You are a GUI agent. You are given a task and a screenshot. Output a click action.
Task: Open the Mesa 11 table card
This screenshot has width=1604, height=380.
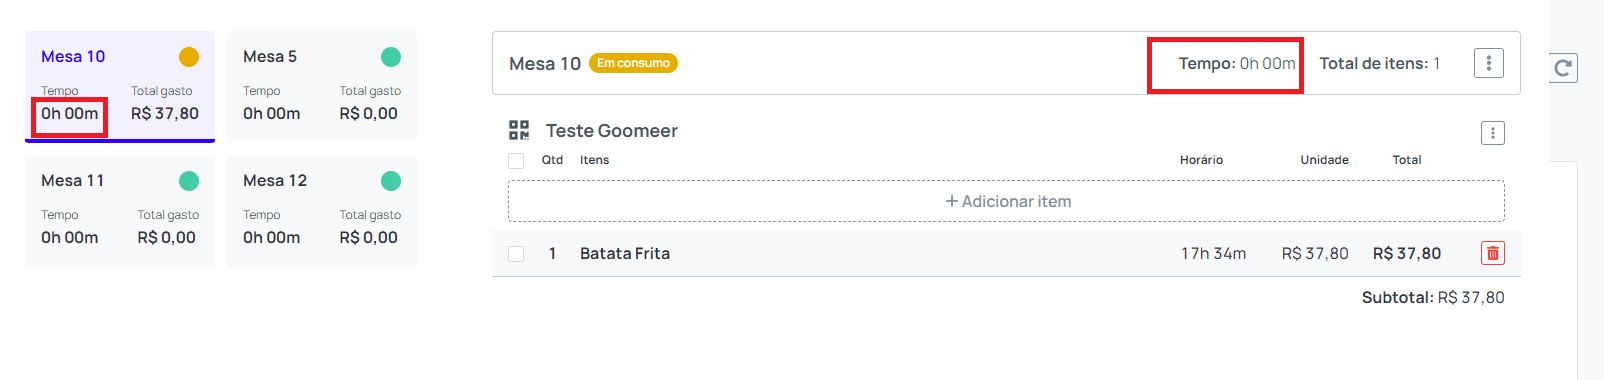pyautogui.click(x=120, y=211)
